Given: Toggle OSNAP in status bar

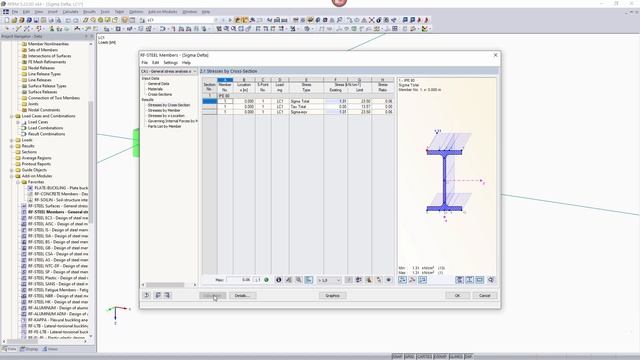Looking at the screenshot, I should tap(440, 357).
